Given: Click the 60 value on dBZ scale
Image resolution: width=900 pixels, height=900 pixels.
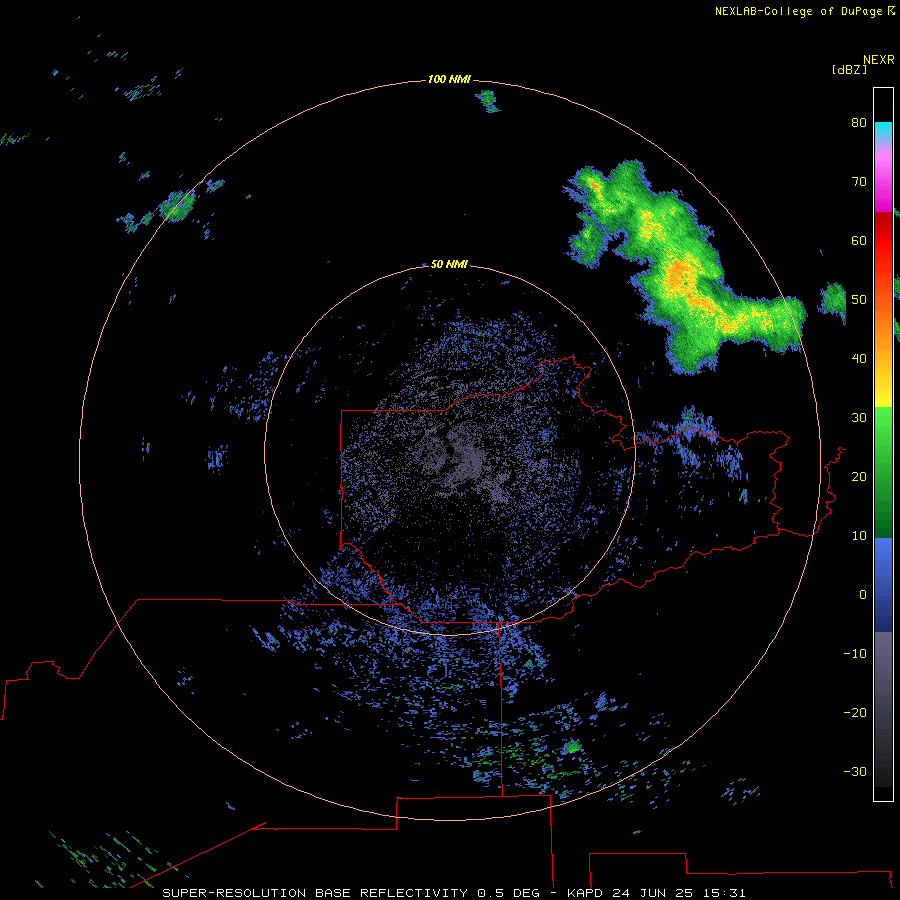Looking at the screenshot, I should tap(859, 240).
